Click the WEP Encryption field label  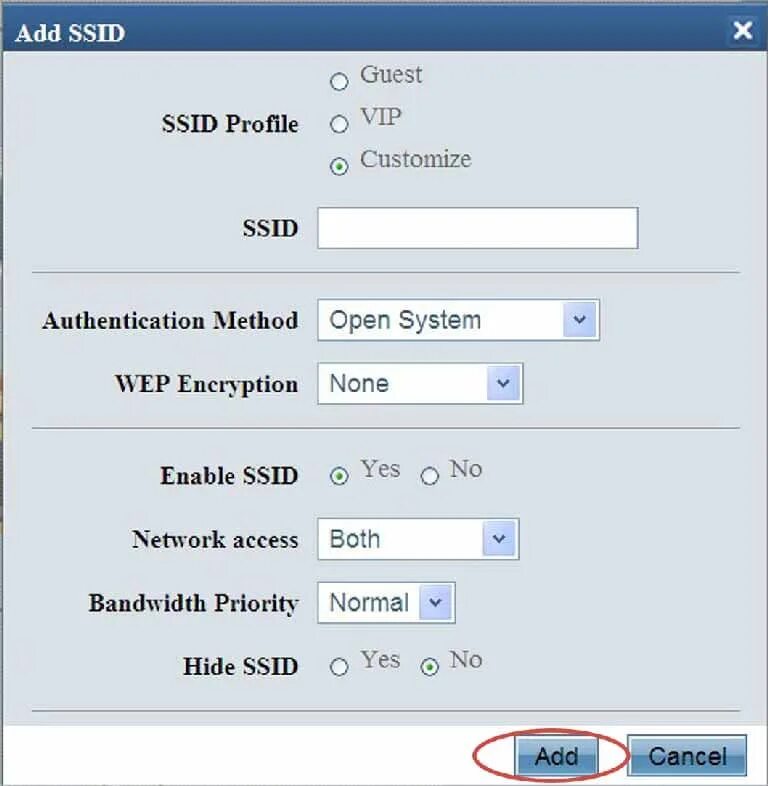pos(207,384)
